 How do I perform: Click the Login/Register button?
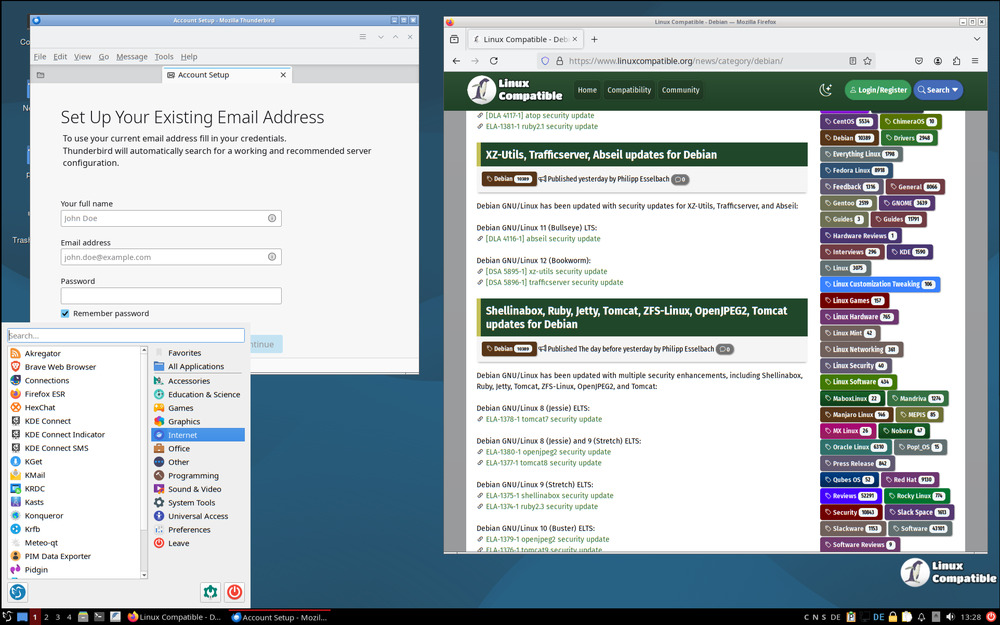(878, 90)
